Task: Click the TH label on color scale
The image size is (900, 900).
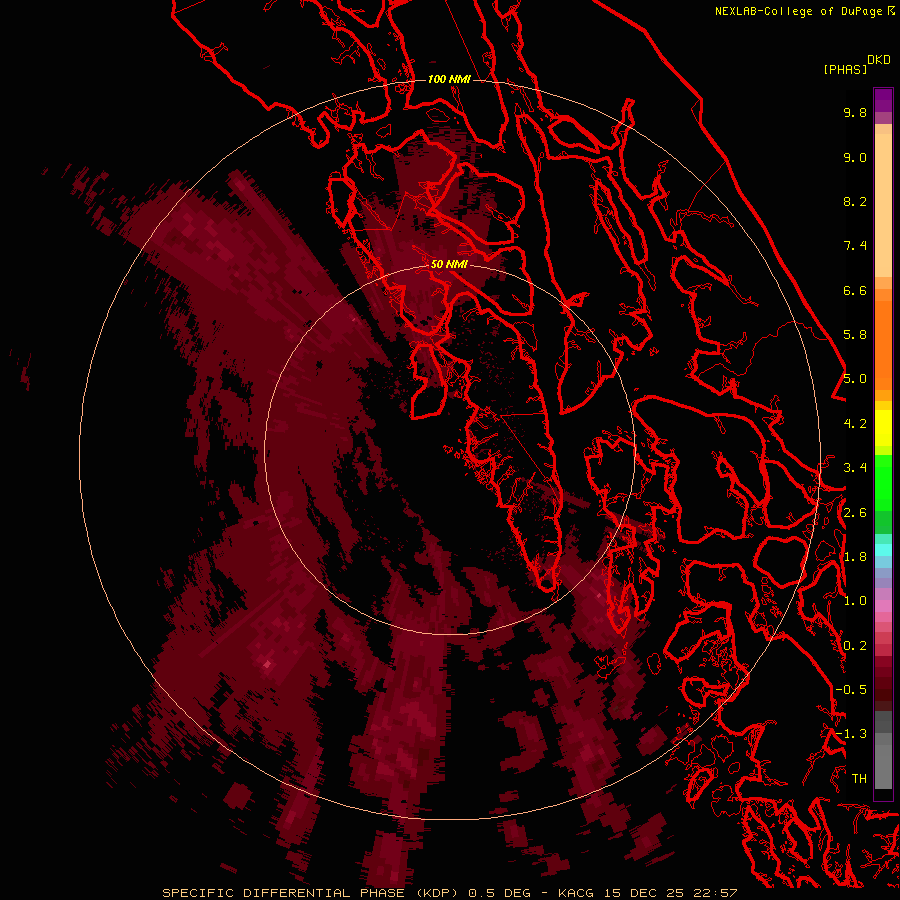Action: [859, 779]
